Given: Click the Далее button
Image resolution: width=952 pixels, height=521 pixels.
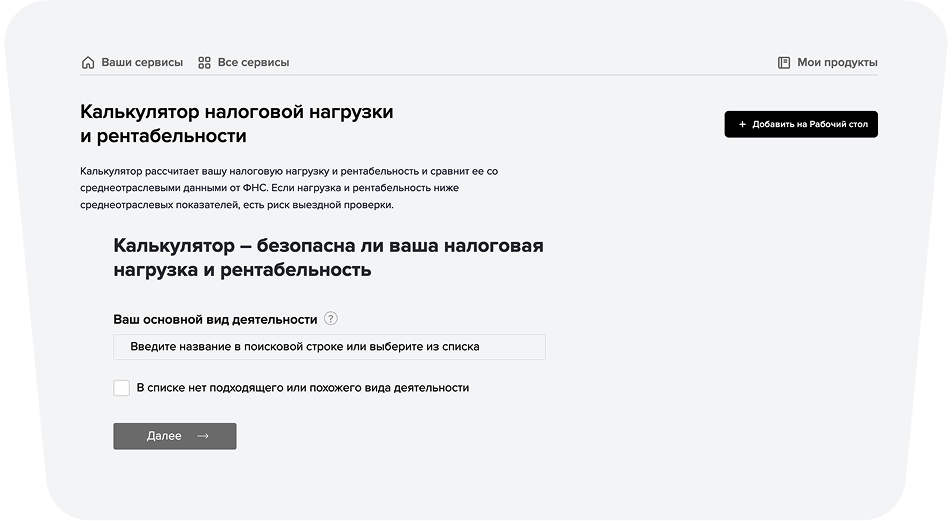Looking at the screenshot, I should click(175, 436).
